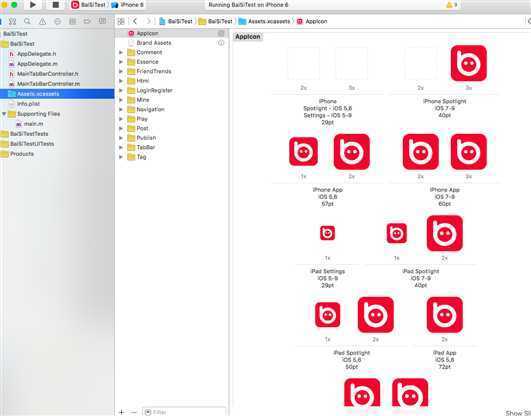Select iPhone Spotlight 40pt 3x icon well
This screenshot has width=531, height=416.
tap(469, 63)
